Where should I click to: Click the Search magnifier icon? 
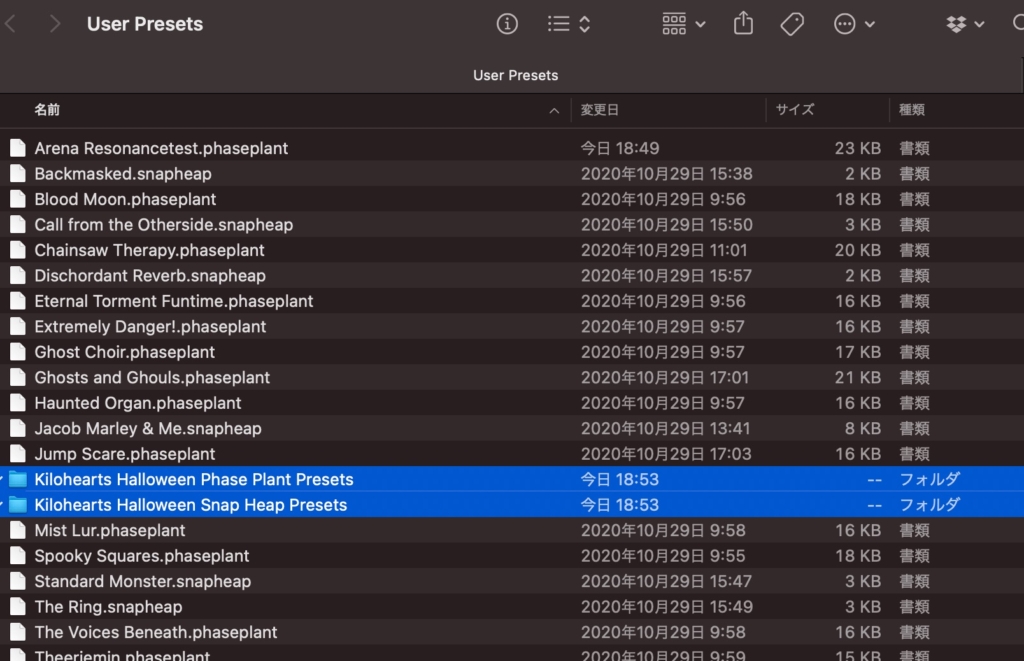(x=1017, y=24)
